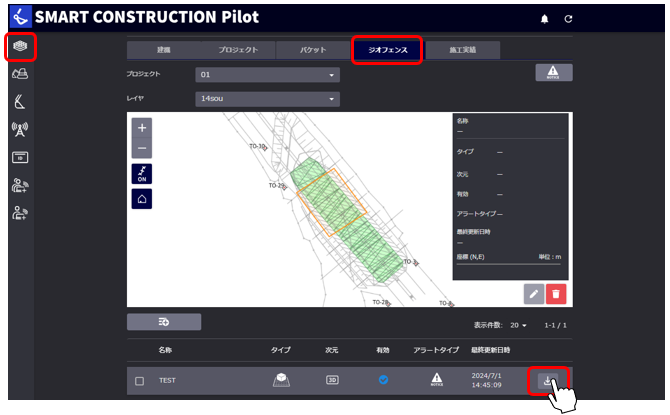
Task: Expand the プロジェクト dropdown showing 01
Action: [x=267, y=74]
